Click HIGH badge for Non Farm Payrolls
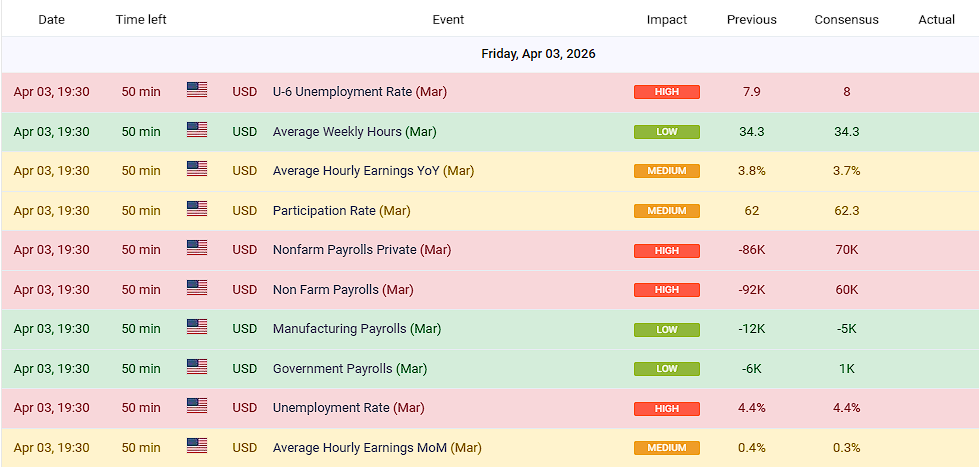Viewport: 979px width, 467px height. coord(667,290)
